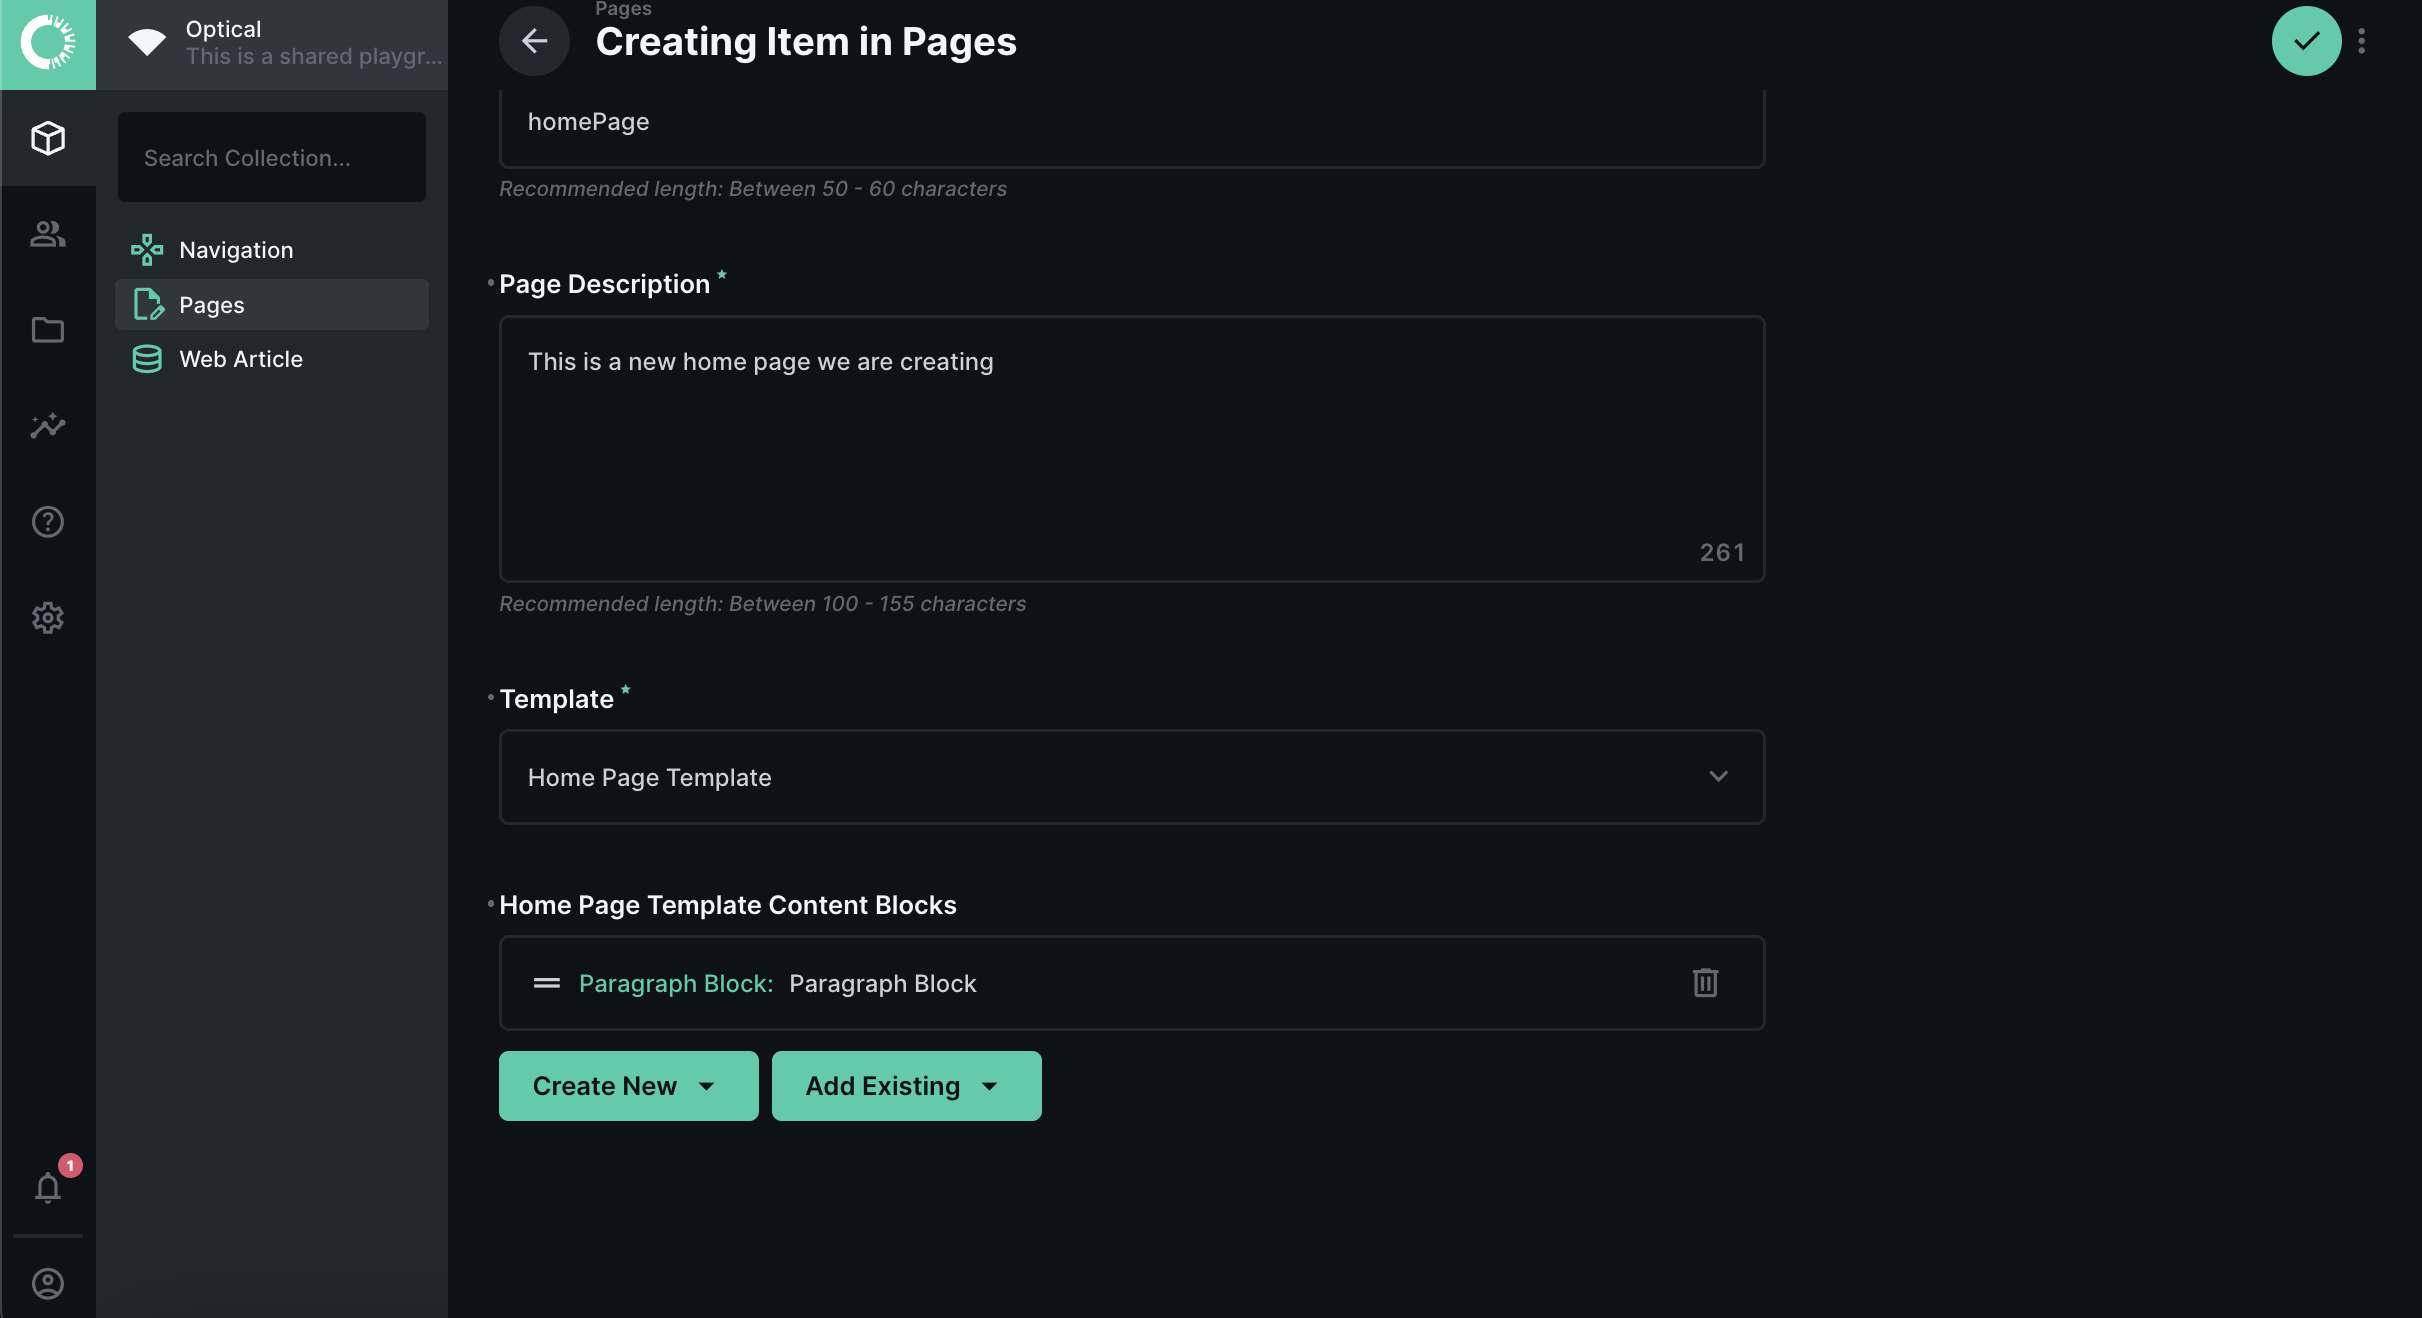Click 'This is a shared playgr...' subtitle
Image resolution: width=2422 pixels, height=1318 pixels.
(x=314, y=56)
